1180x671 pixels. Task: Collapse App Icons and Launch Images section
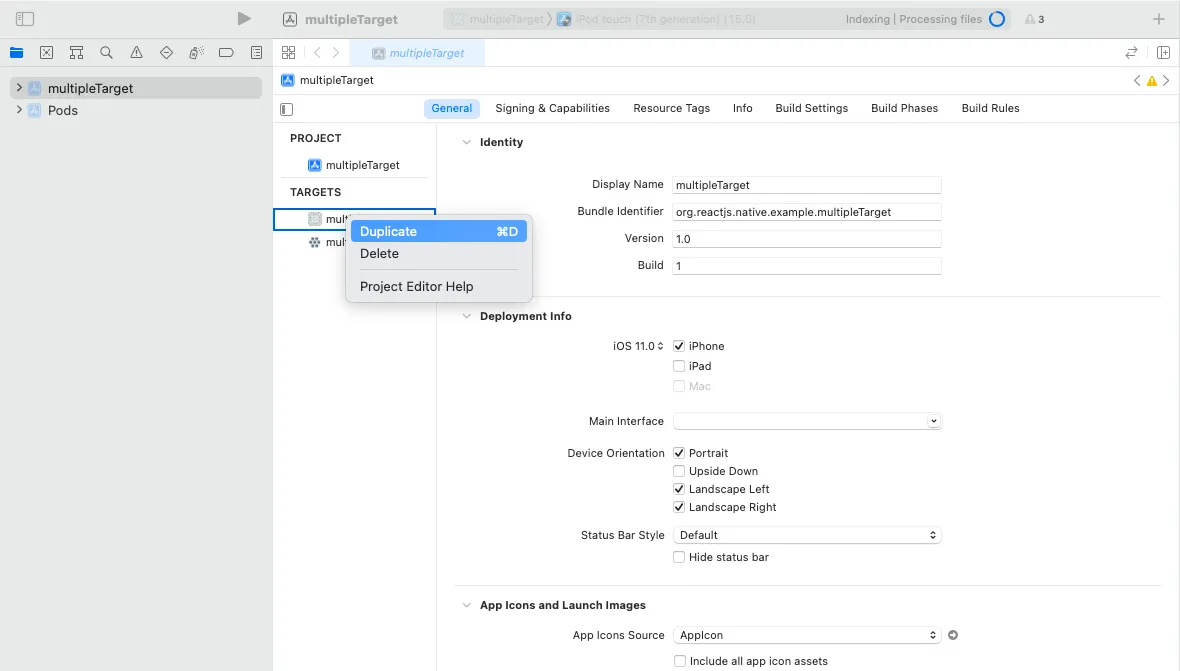pyautogui.click(x=467, y=605)
